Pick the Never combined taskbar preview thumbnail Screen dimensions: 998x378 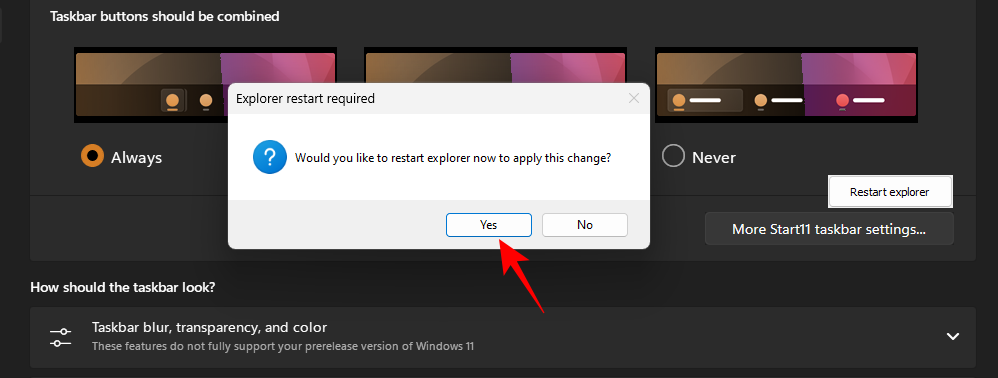pyautogui.click(x=786, y=85)
